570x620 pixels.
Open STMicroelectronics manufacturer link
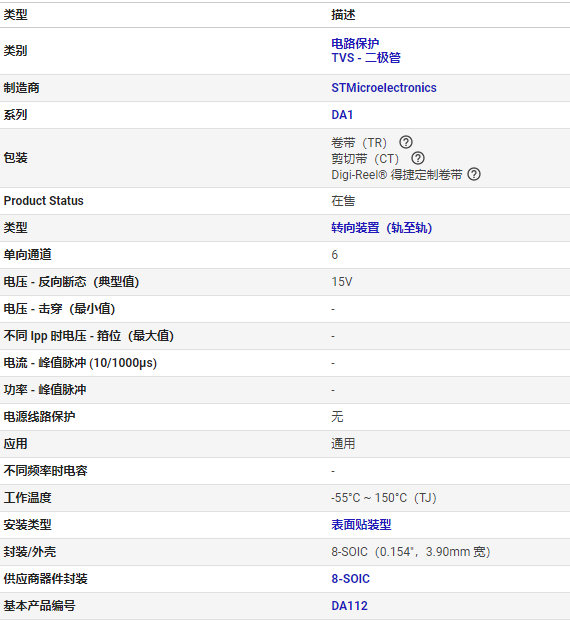point(383,88)
